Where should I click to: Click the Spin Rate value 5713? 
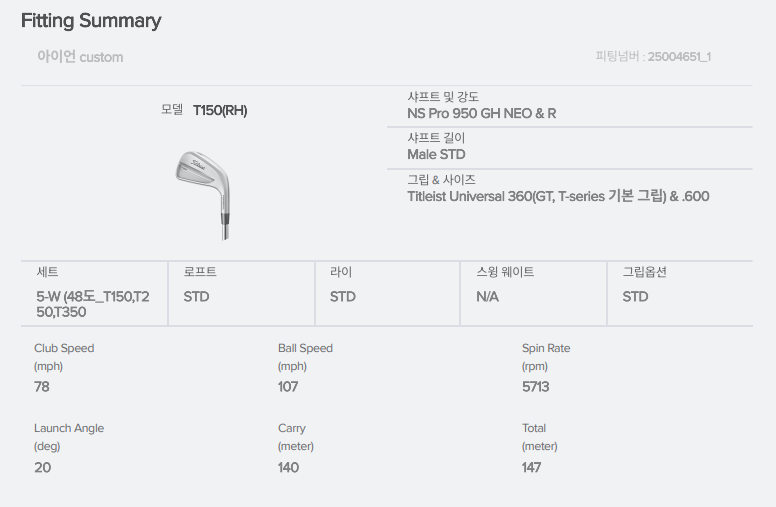(535, 387)
